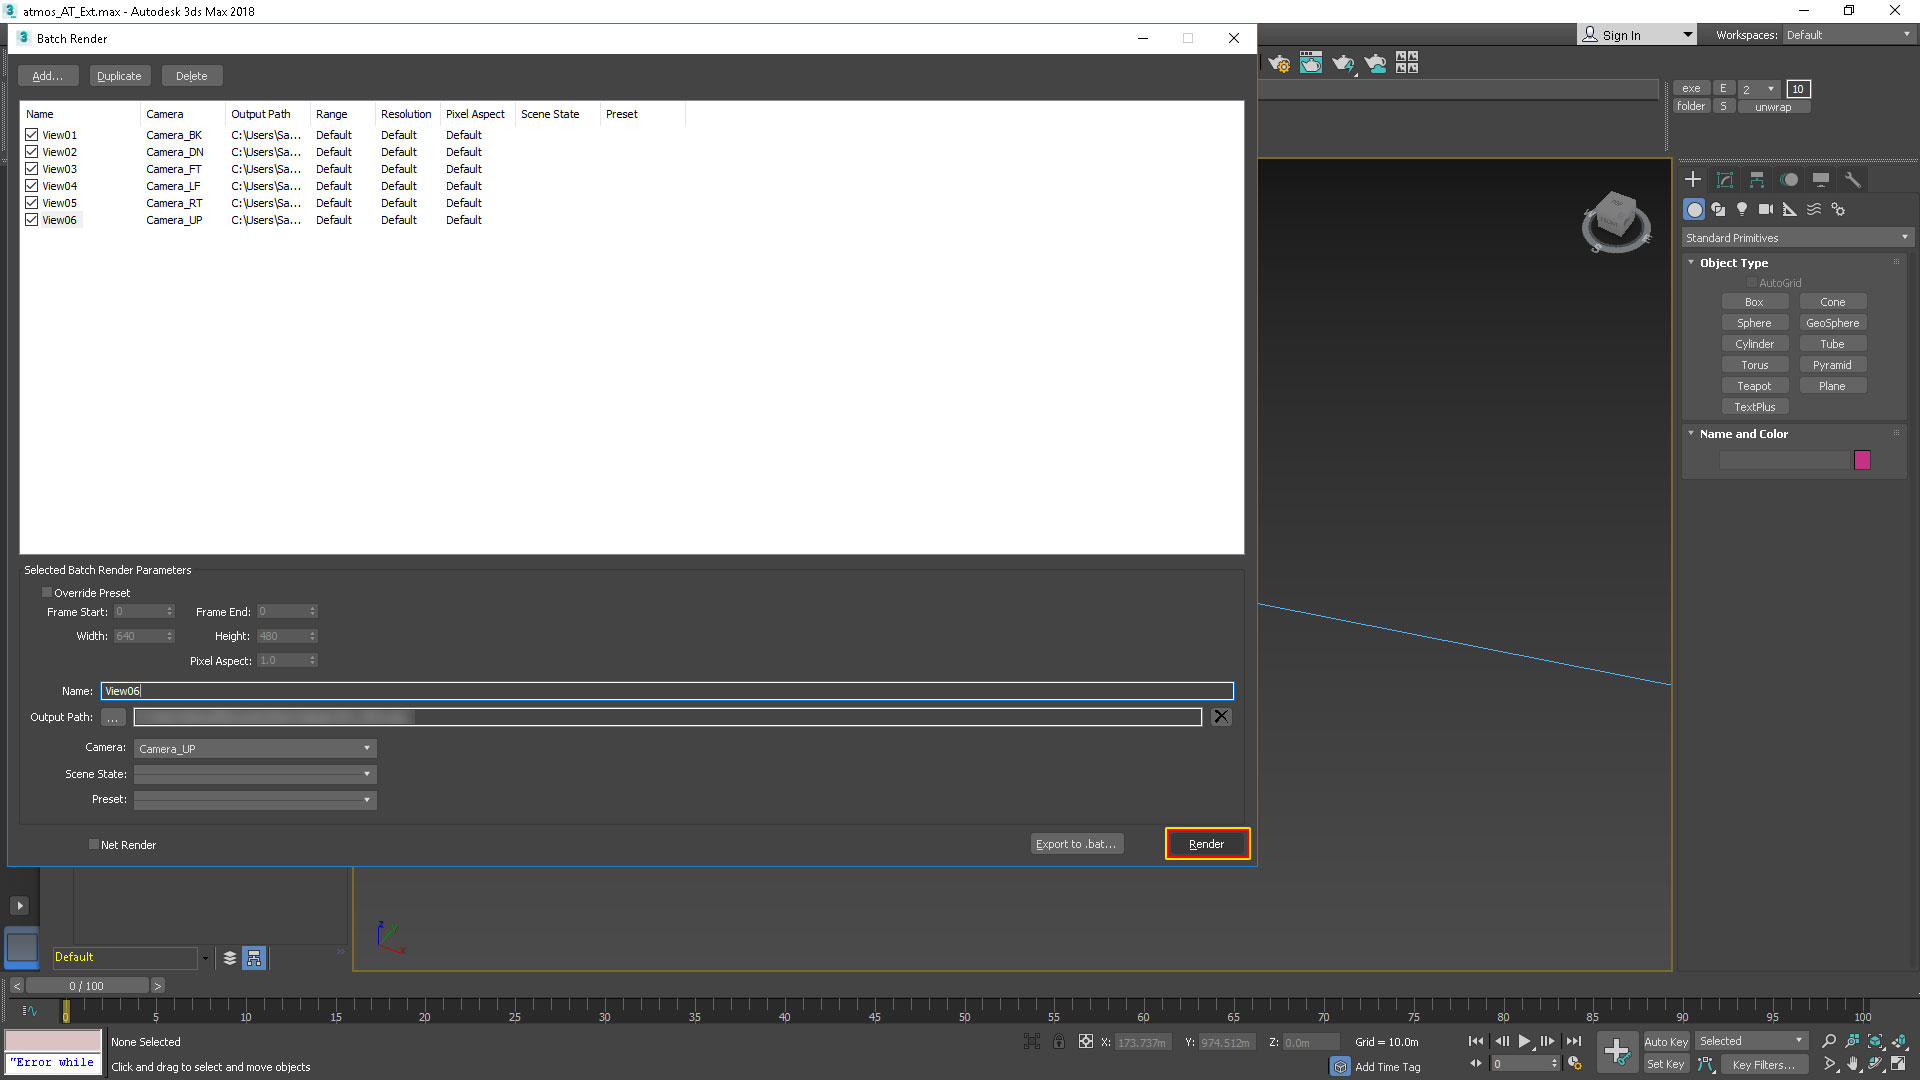Click the Play Animation button
This screenshot has width=1920, height=1080.
(1524, 1041)
